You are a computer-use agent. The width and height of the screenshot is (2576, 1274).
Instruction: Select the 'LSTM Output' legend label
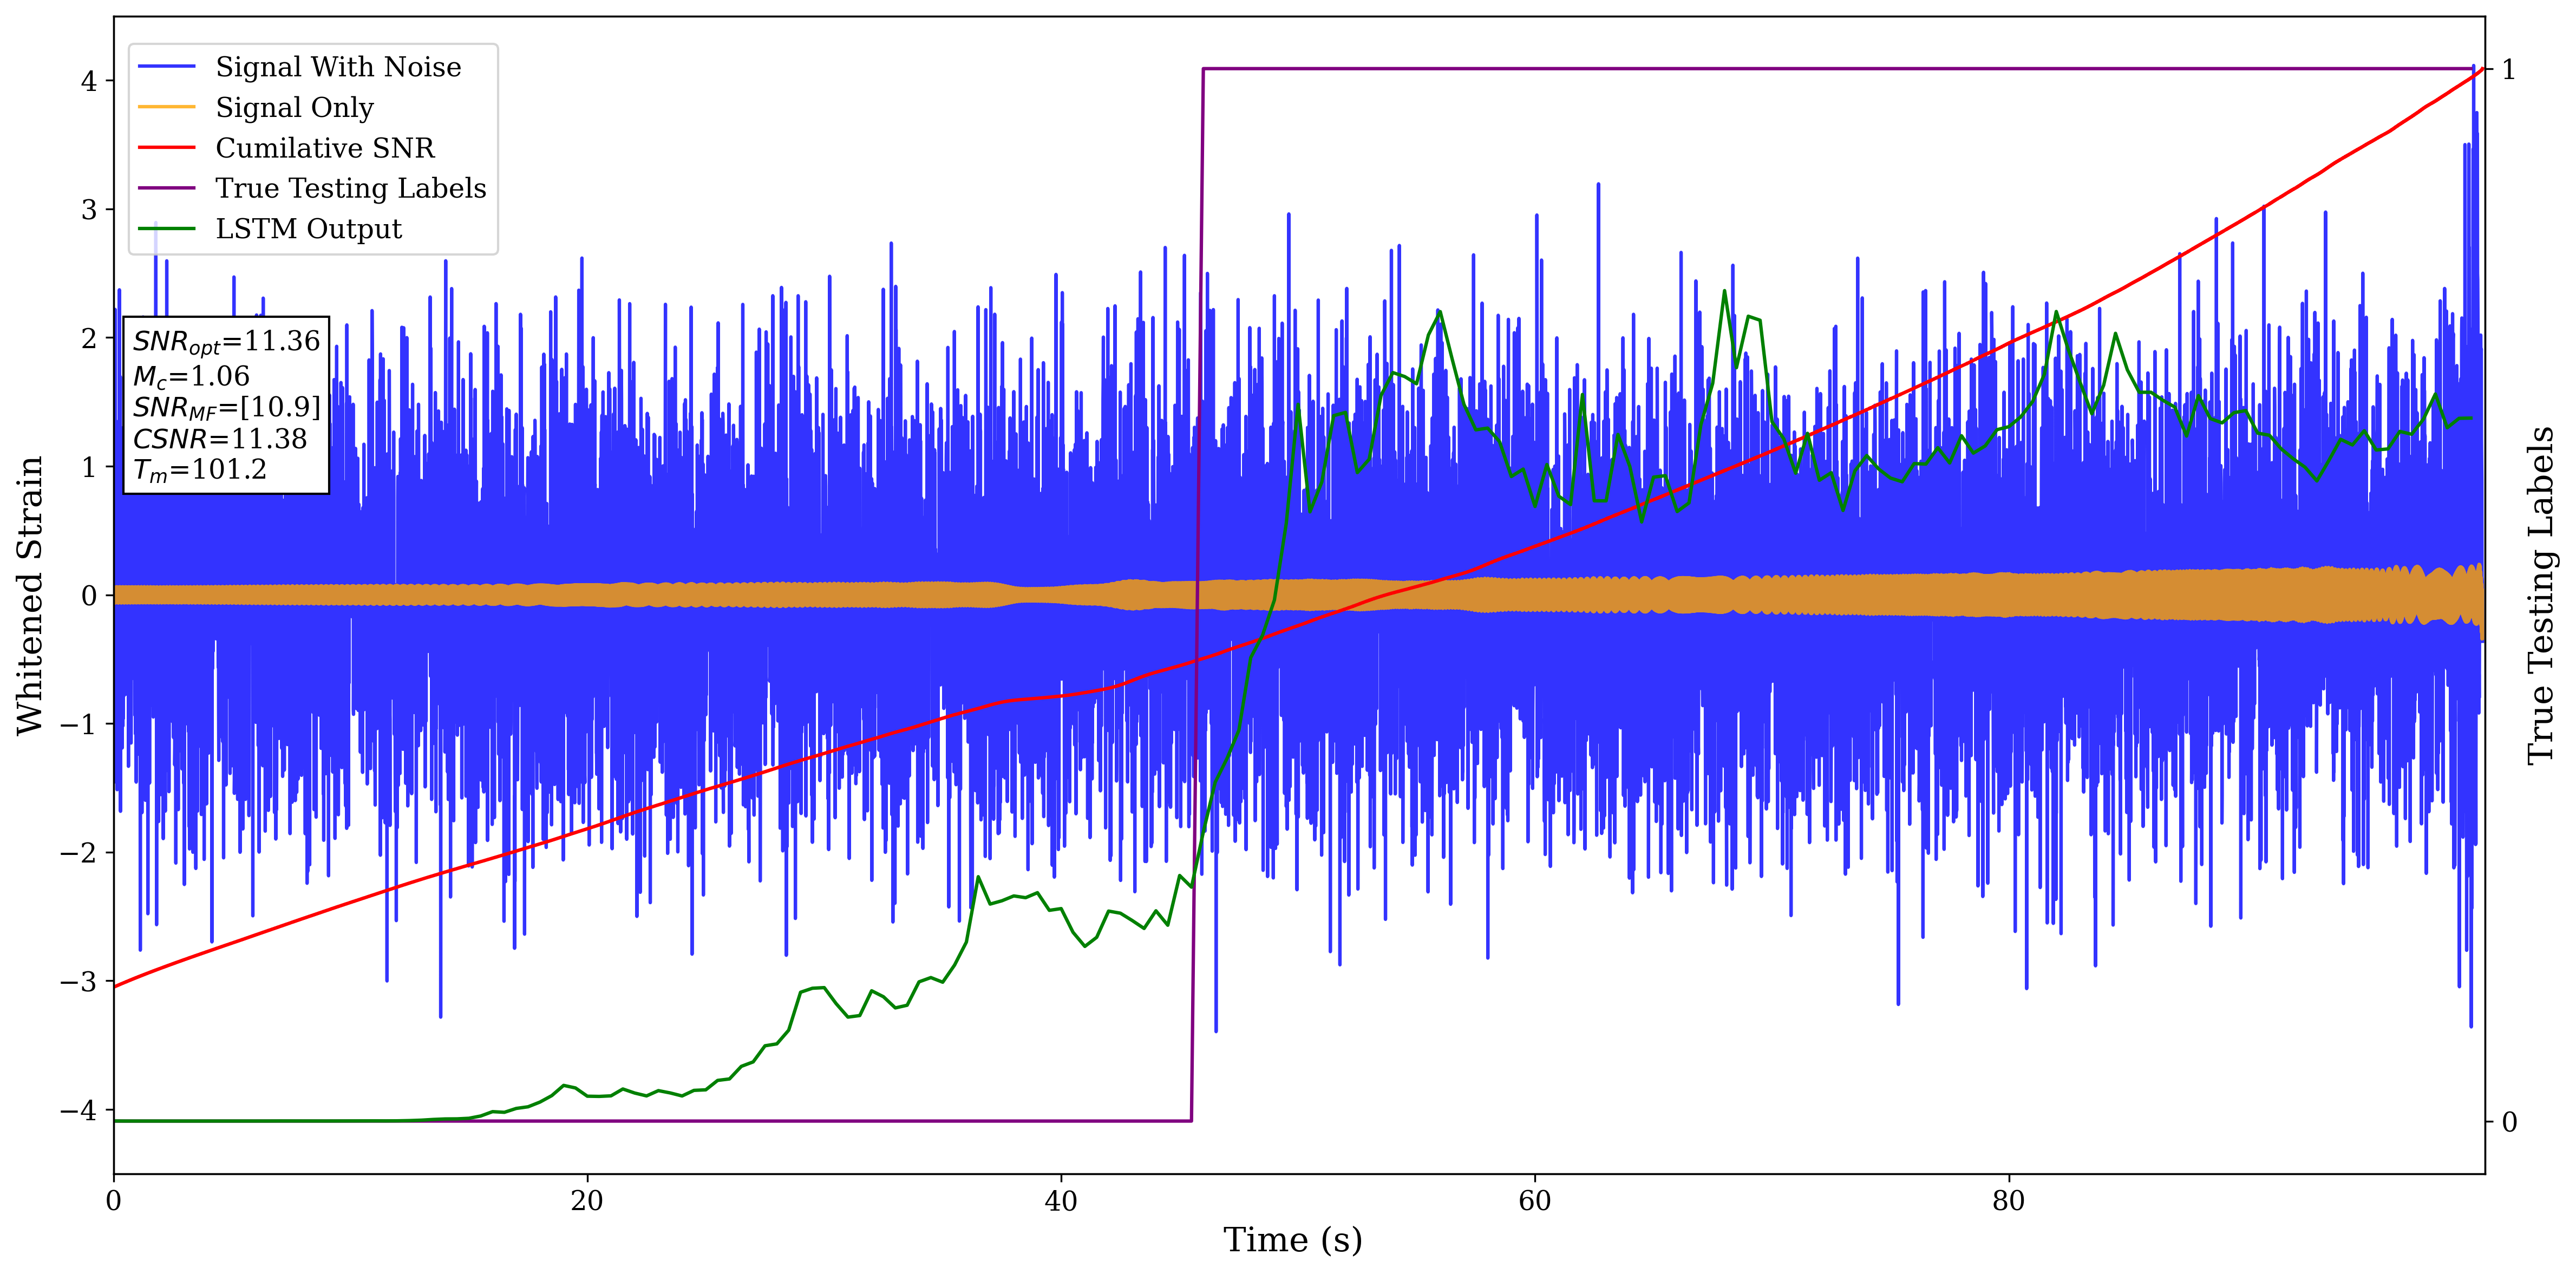pos(308,229)
